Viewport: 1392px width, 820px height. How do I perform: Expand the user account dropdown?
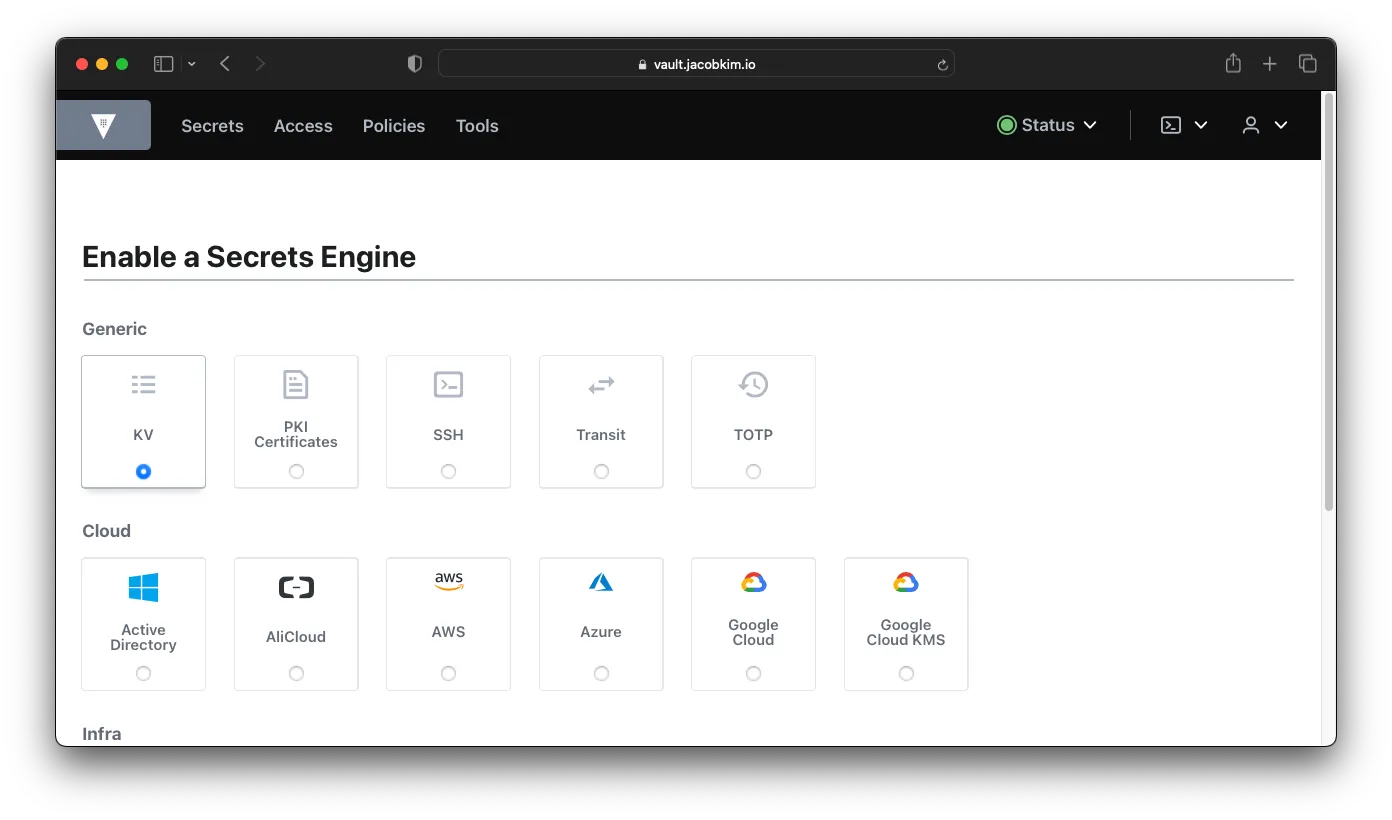tap(1263, 125)
